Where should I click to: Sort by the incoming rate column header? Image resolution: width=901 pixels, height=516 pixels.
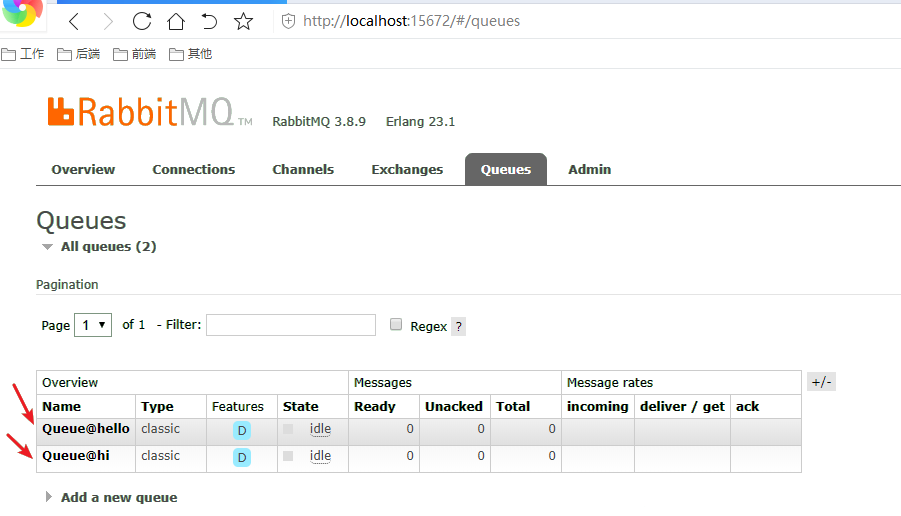[598, 407]
